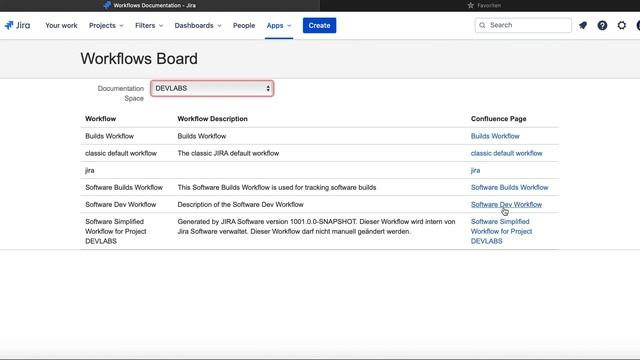Click the 'Generated by JIRA Software version' description

coord(316,226)
